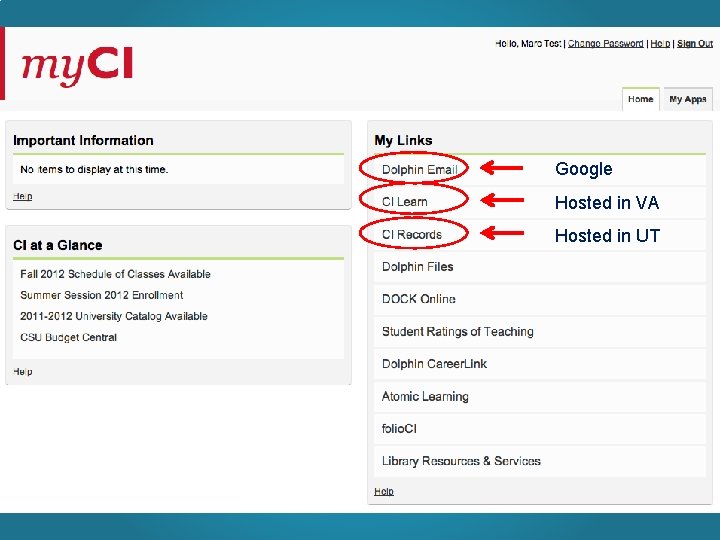
Task: Click the CI at a Glance heading
Action: [x=57, y=245]
